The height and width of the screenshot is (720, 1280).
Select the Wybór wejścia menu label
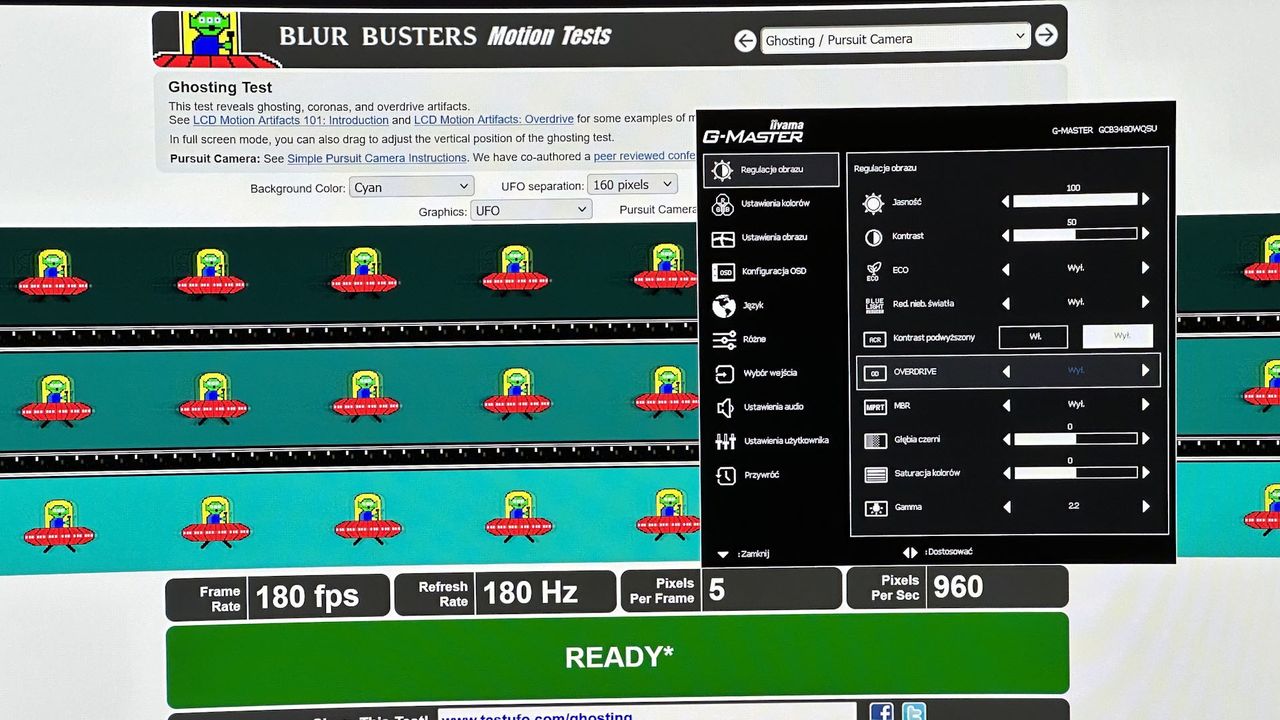pos(770,373)
